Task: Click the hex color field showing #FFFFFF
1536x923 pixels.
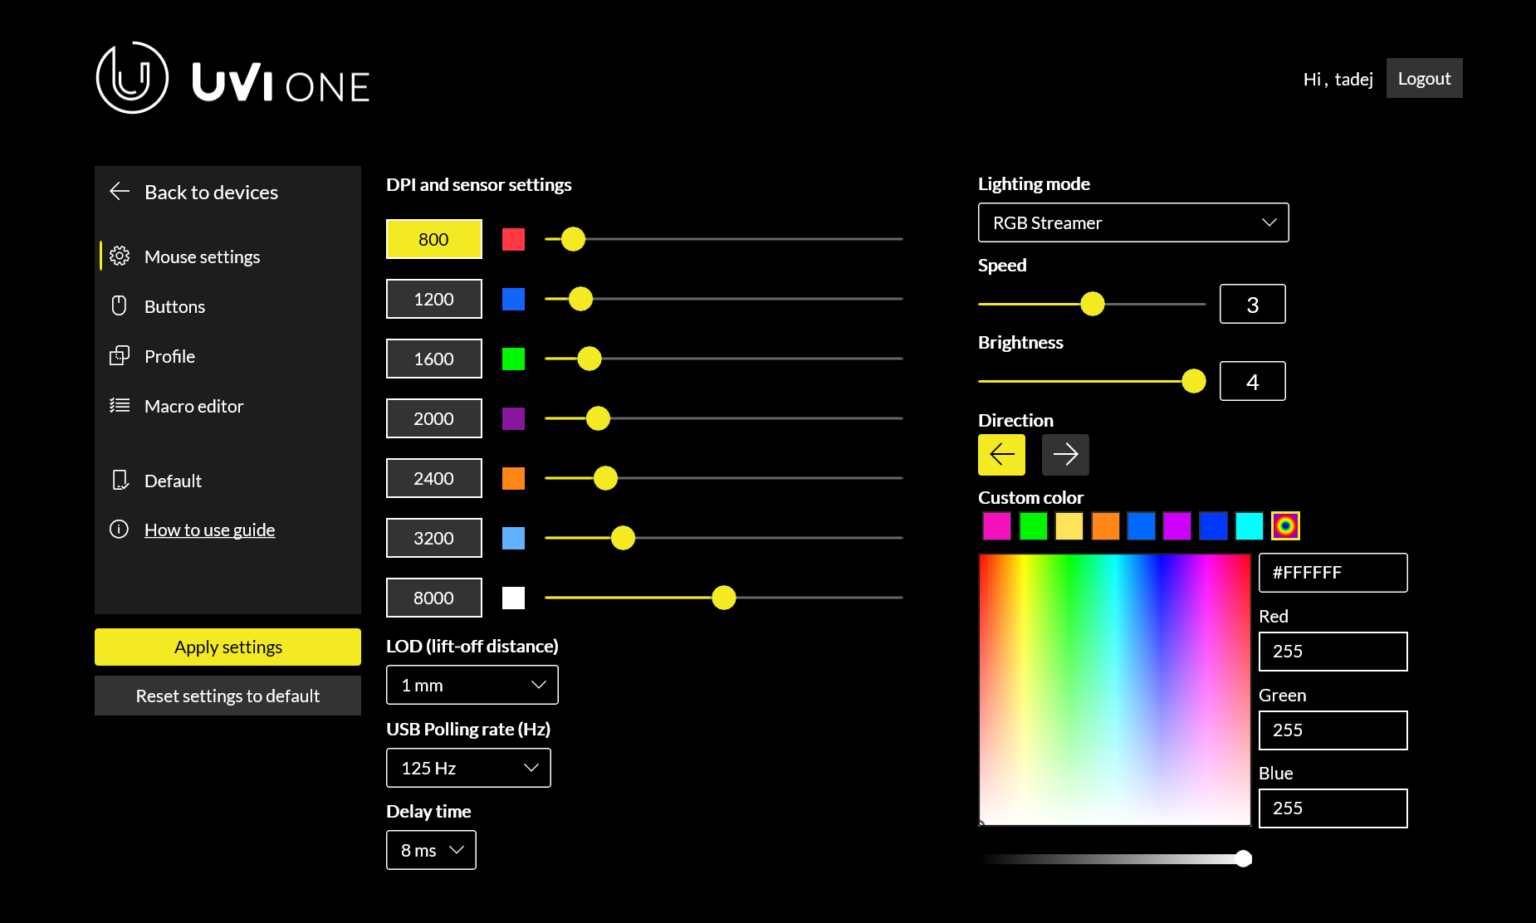Action: 1332,572
